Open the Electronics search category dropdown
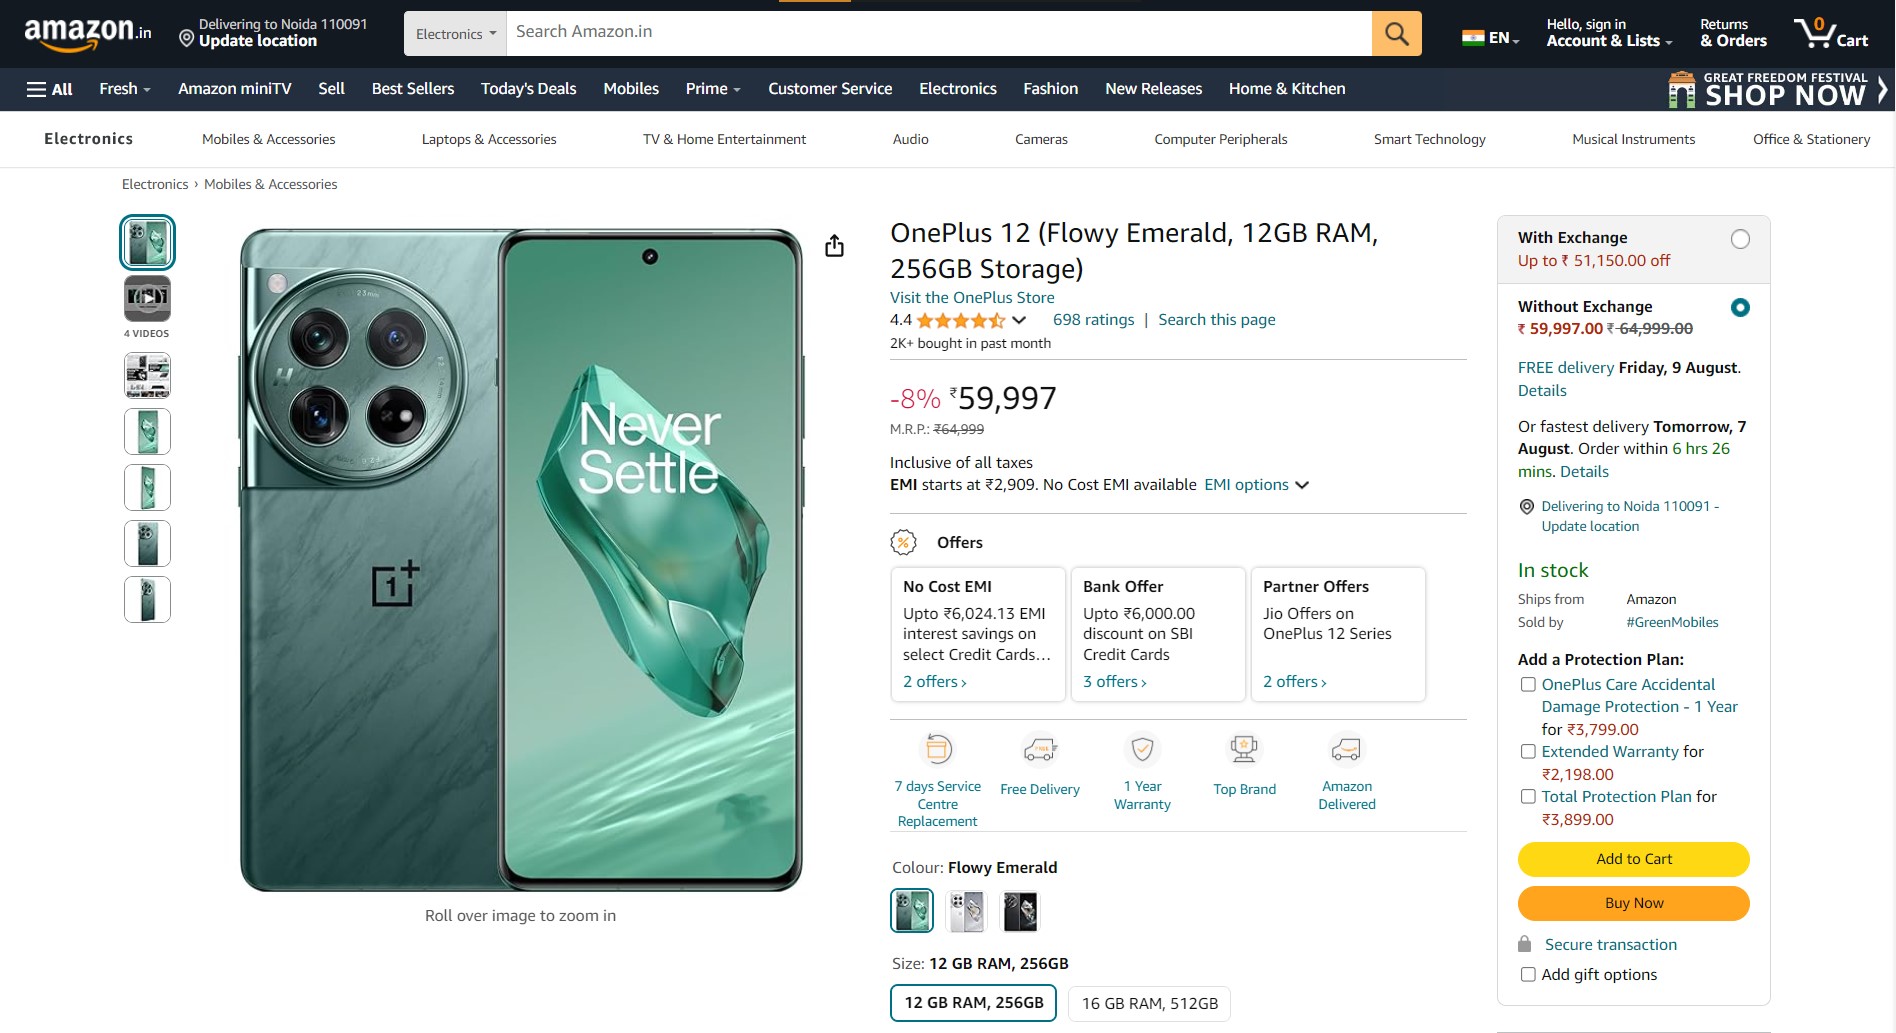The height and width of the screenshot is (1033, 1896). pyautogui.click(x=455, y=34)
